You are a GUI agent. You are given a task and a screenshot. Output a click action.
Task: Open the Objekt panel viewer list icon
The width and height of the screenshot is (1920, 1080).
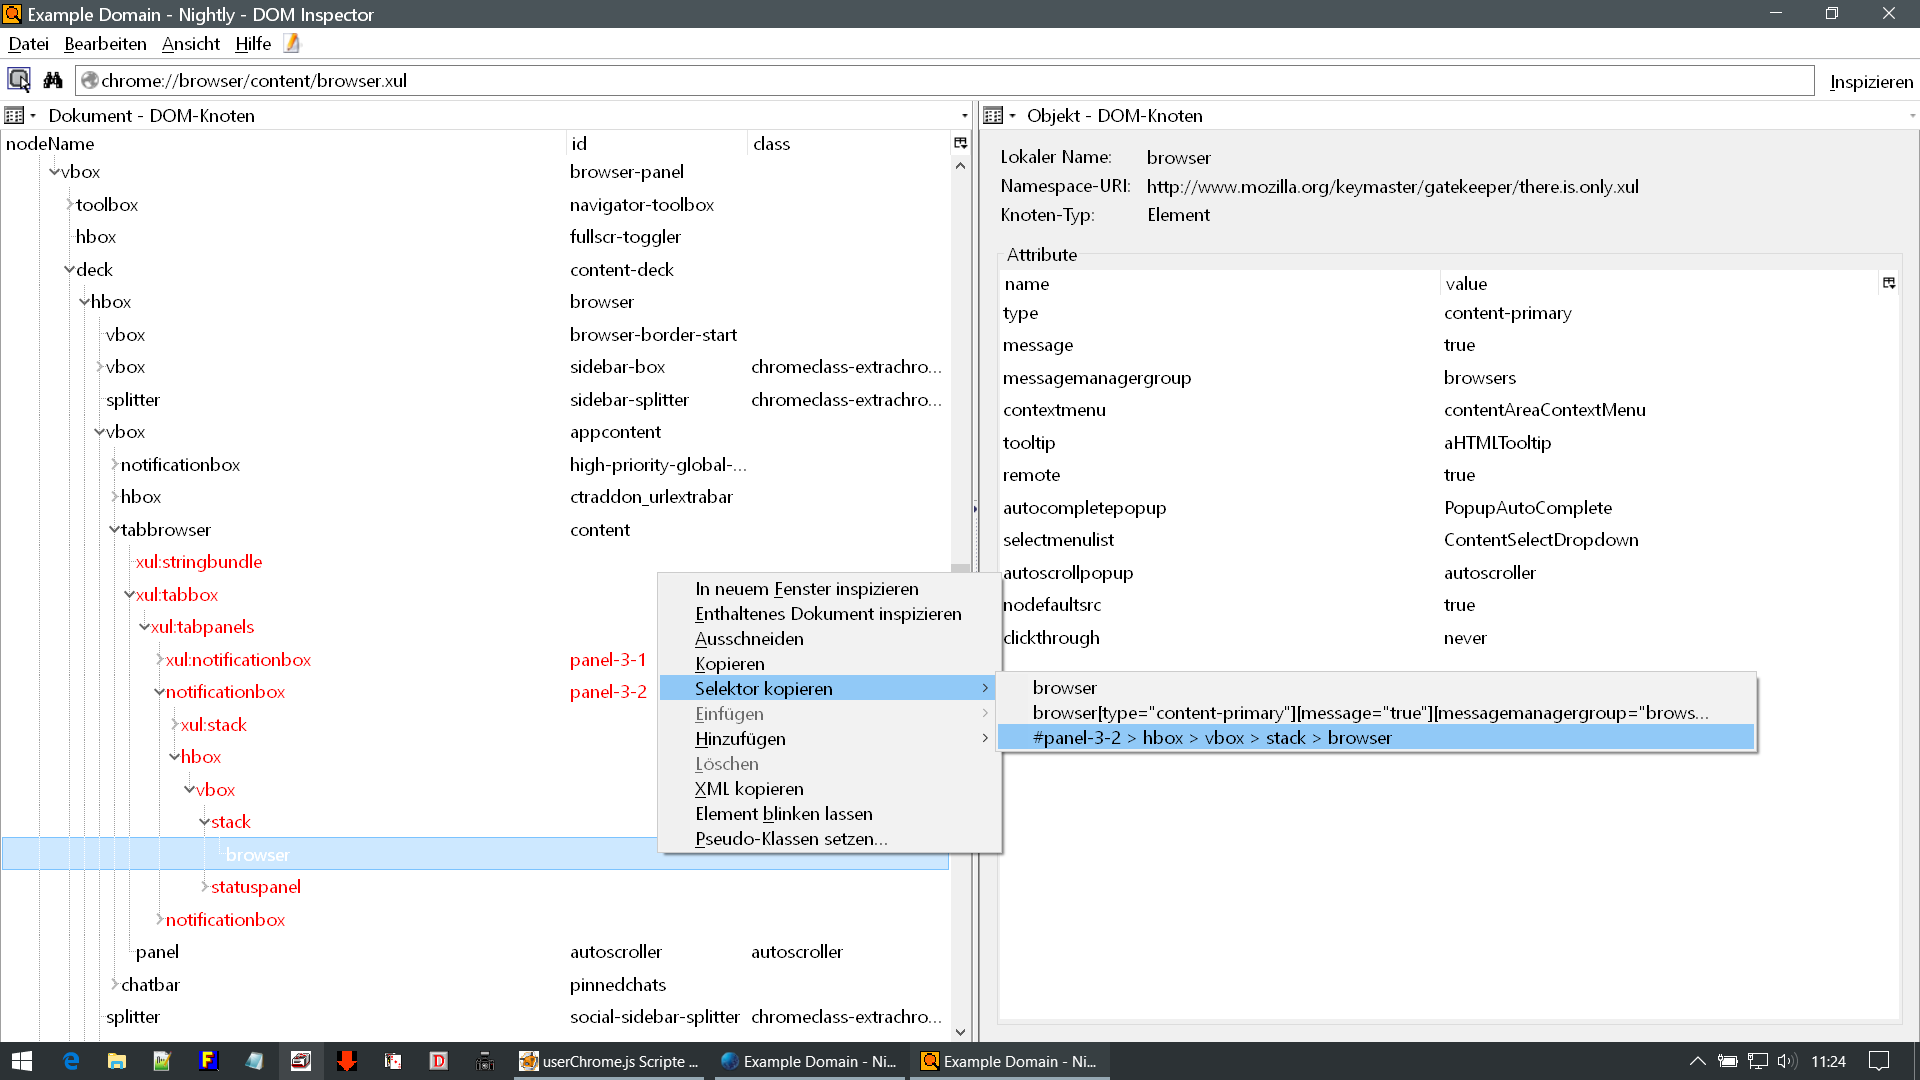(x=993, y=116)
